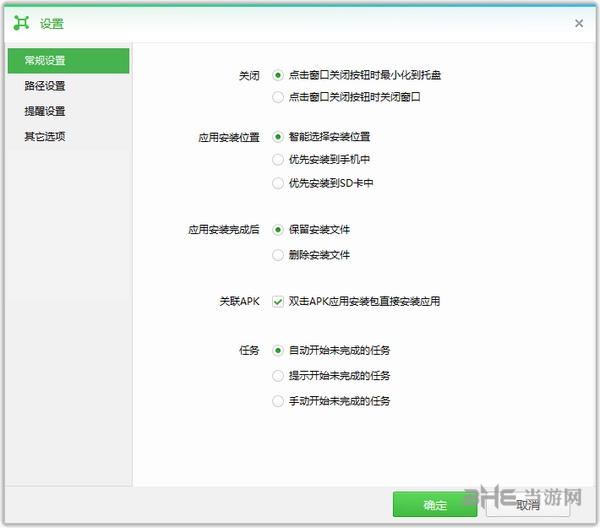Select 自动开始未完成的任务 option
The image size is (600, 528).
click(278, 350)
